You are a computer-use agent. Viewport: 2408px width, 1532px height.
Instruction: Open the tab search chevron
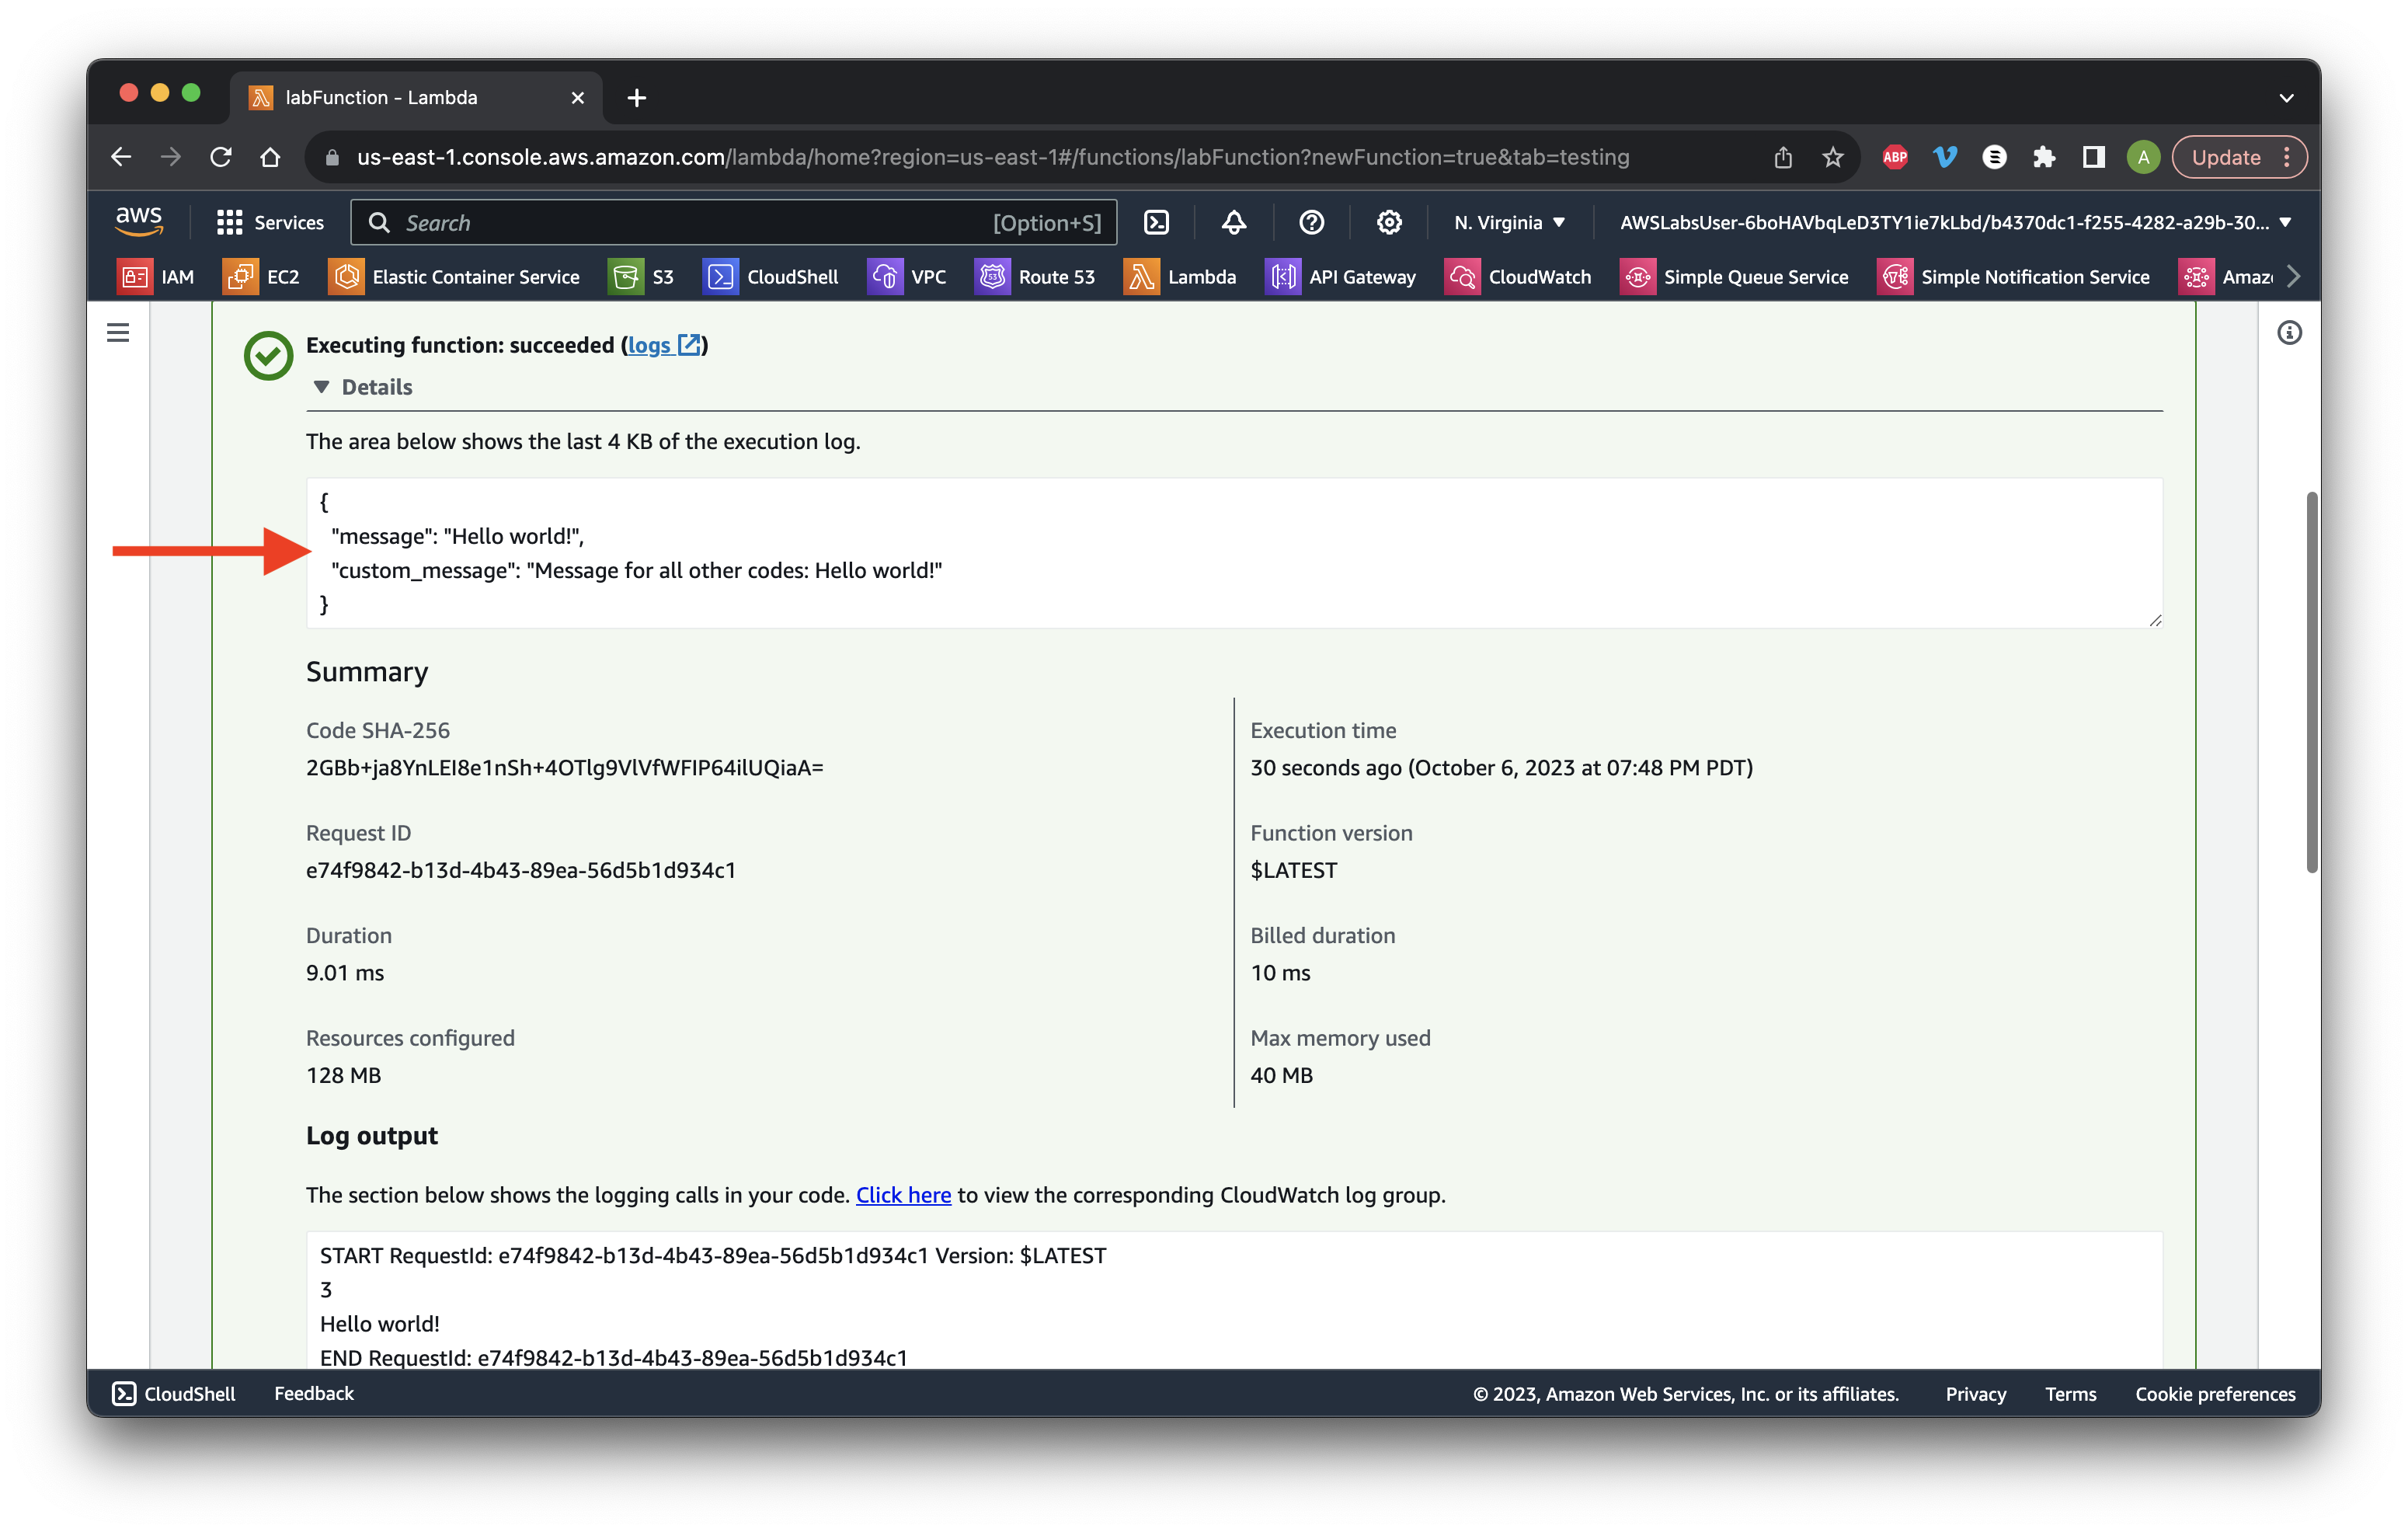2286,98
